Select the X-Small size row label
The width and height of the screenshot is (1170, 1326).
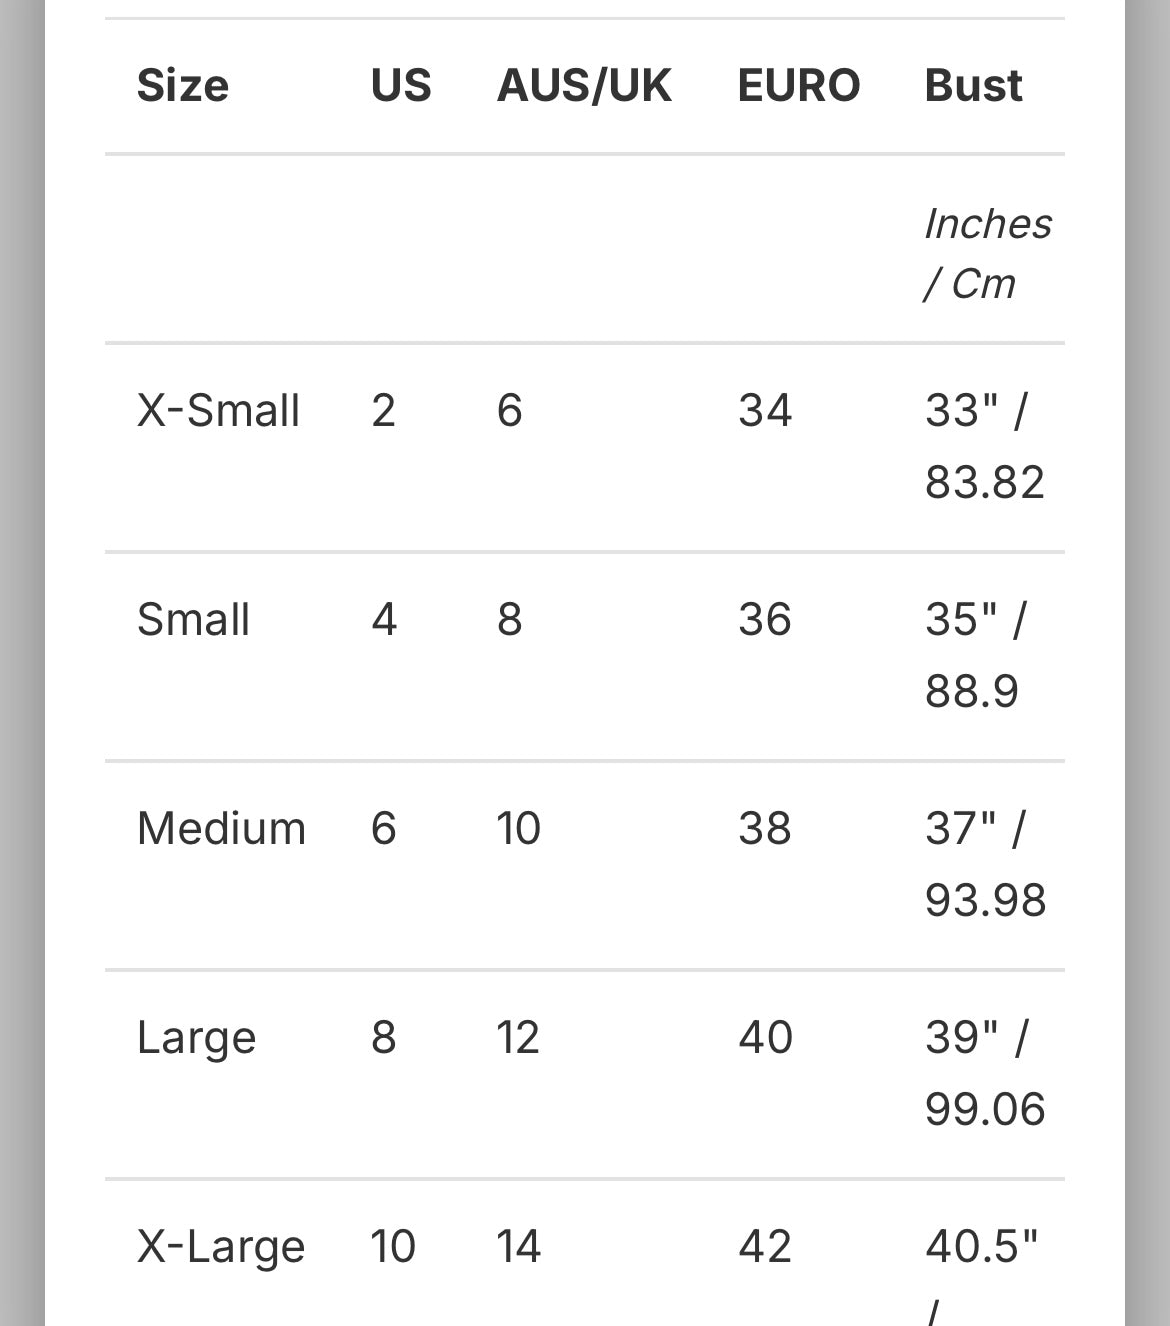coord(218,411)
